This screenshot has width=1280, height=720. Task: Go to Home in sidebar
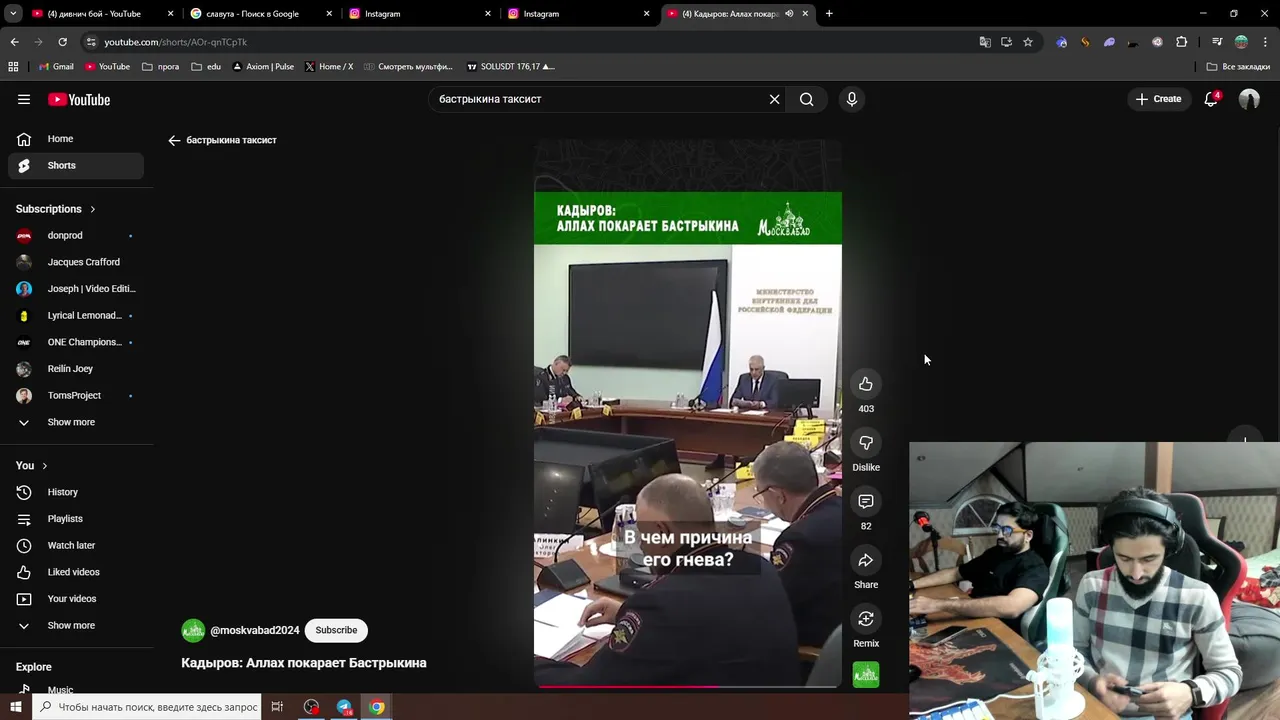[76, 139]
